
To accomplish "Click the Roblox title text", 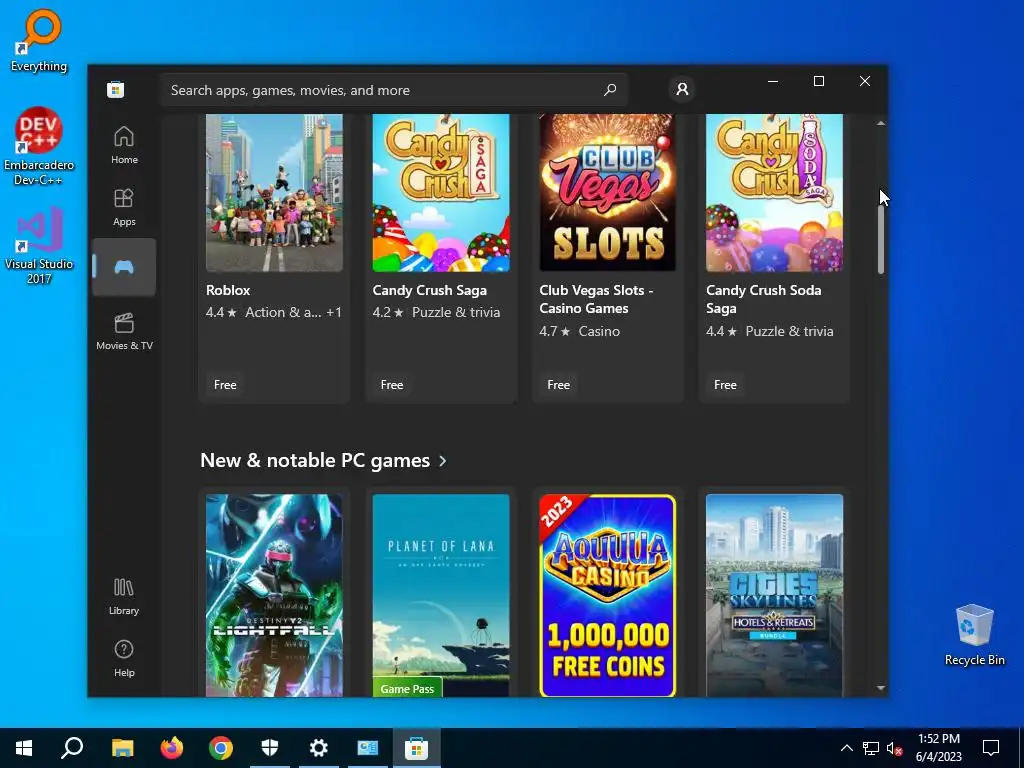I will 228,290.
